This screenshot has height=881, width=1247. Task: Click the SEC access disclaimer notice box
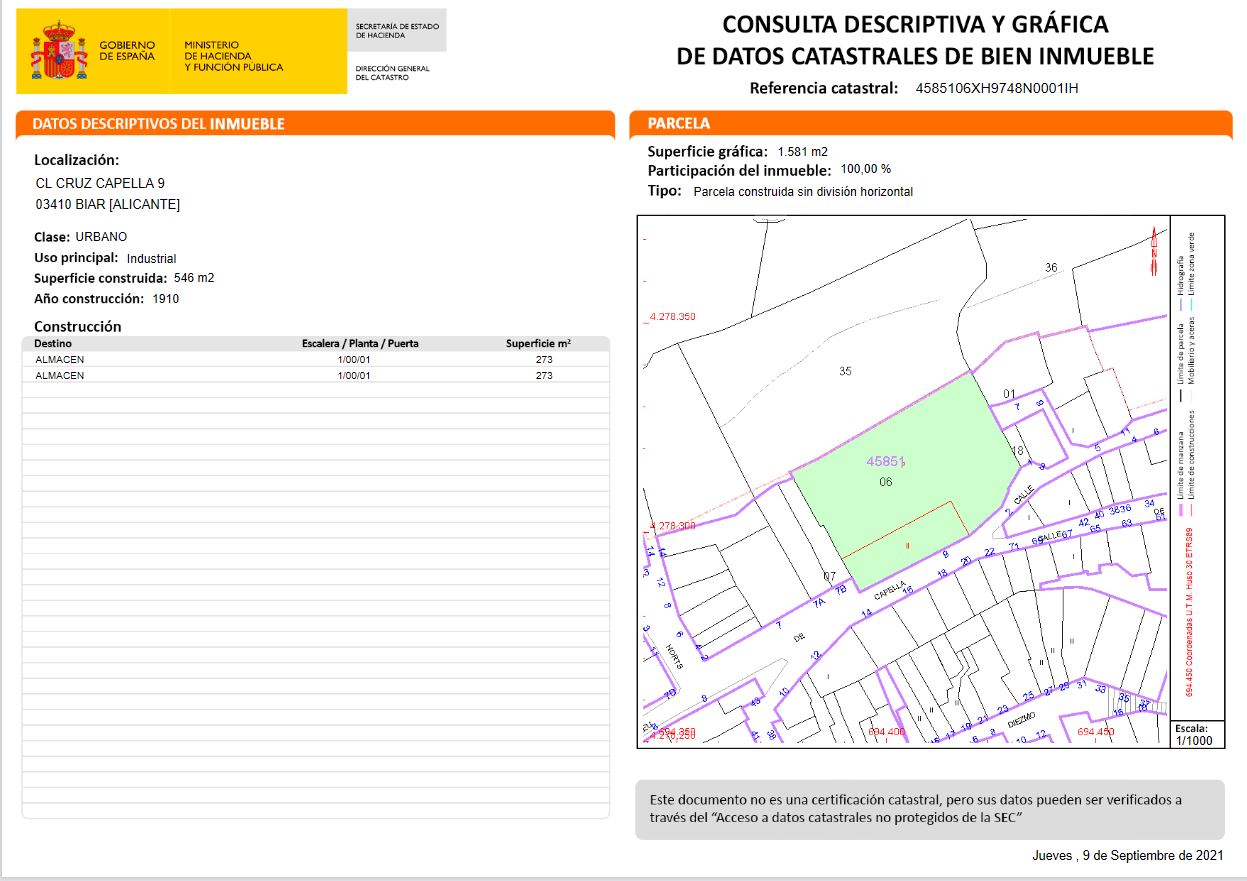click(929, 810)
